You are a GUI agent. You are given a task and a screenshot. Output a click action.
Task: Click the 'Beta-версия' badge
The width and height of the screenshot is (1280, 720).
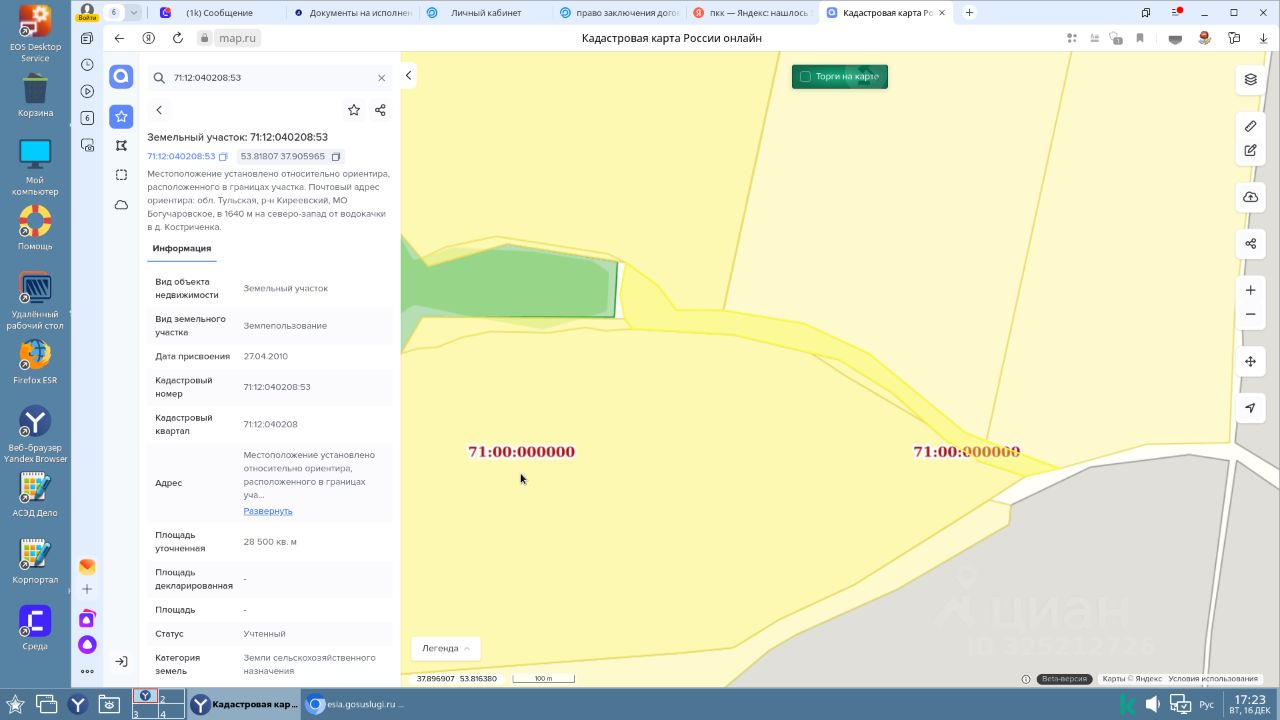click(1064, 679)
